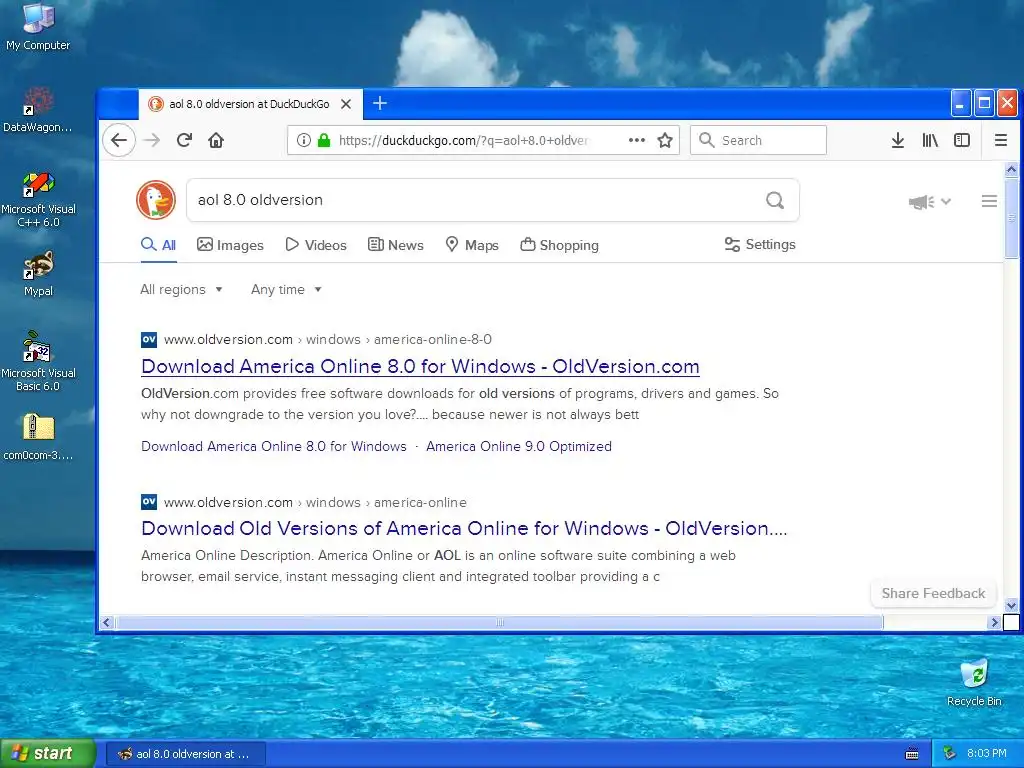Select the com0com zip folder icon
This screenshot has height=768, width=1024.
point(38,438)
